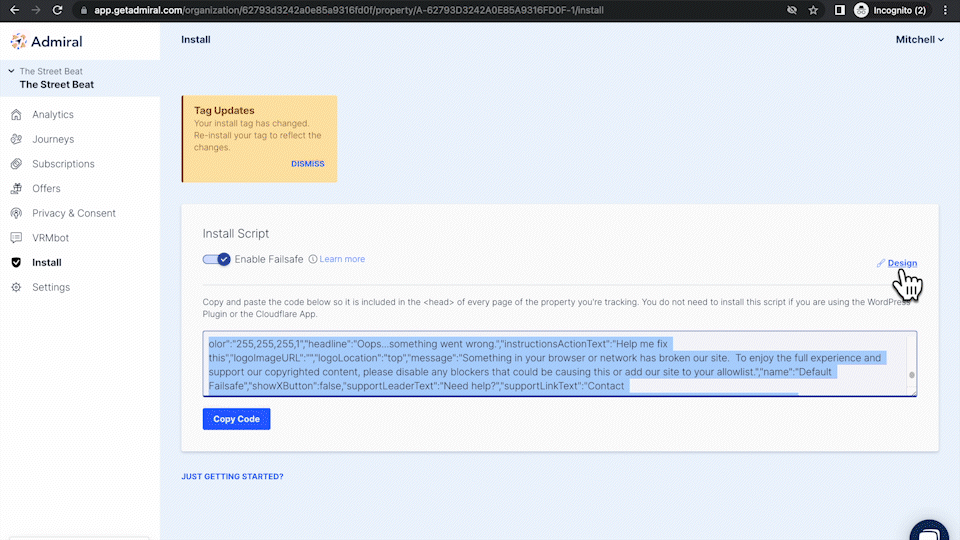The width and height of the screenshot is (960, 540).
Task: Click the Privacy & Consent fingerprint icon
Action: pyautogui.click(x=17, y=213)
